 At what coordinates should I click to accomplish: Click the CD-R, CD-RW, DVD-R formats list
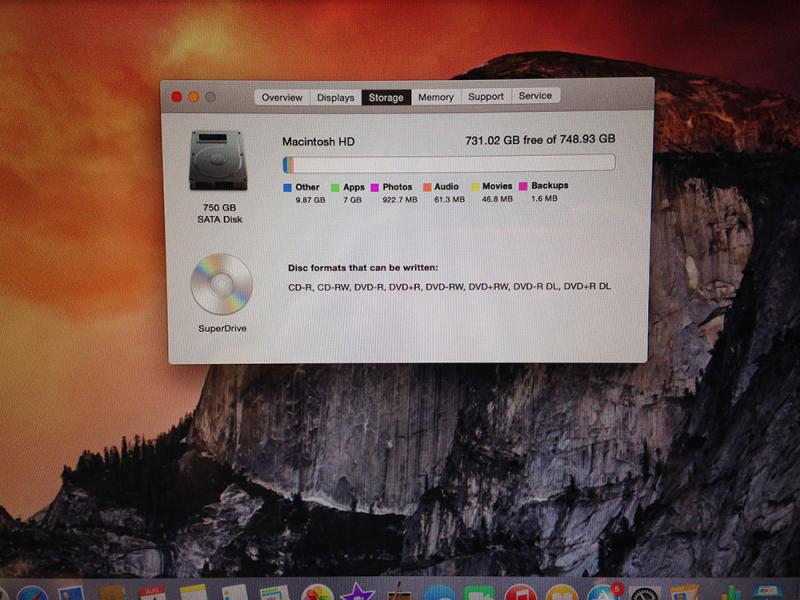tap(449, 287)
